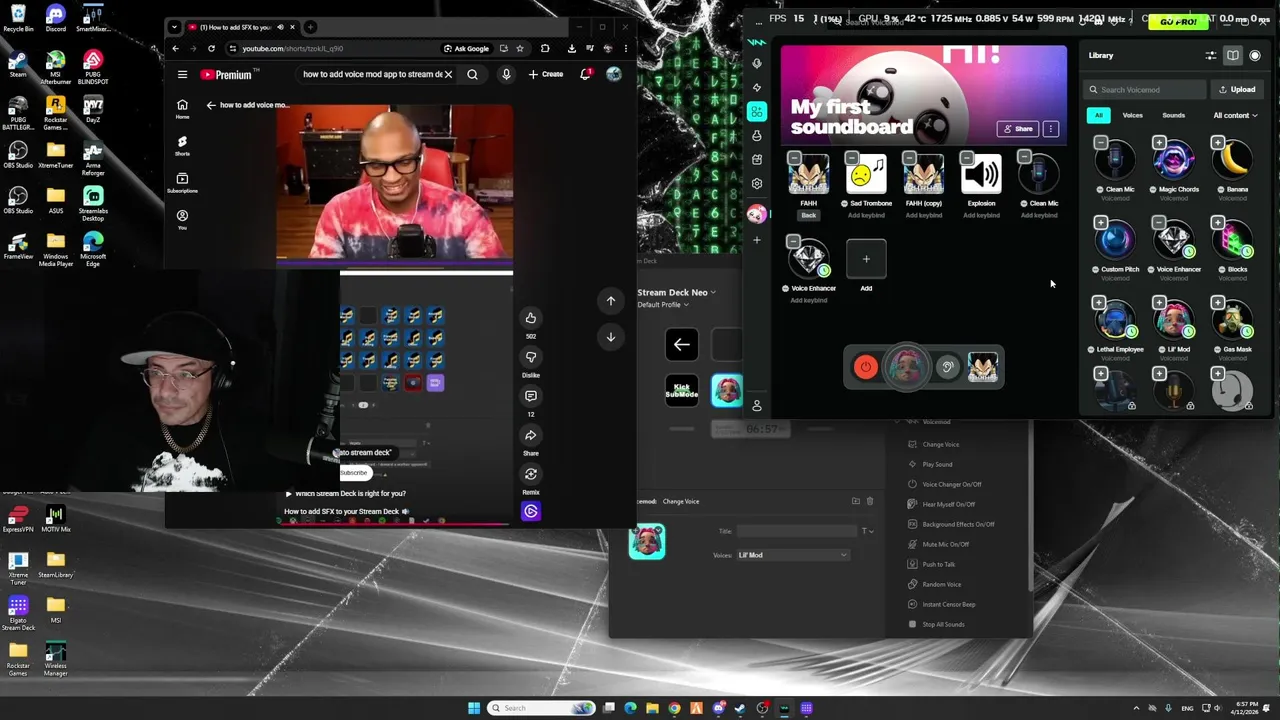Switch to Sounds tab in Library
1280x720 pixels.
[1173, 115]
